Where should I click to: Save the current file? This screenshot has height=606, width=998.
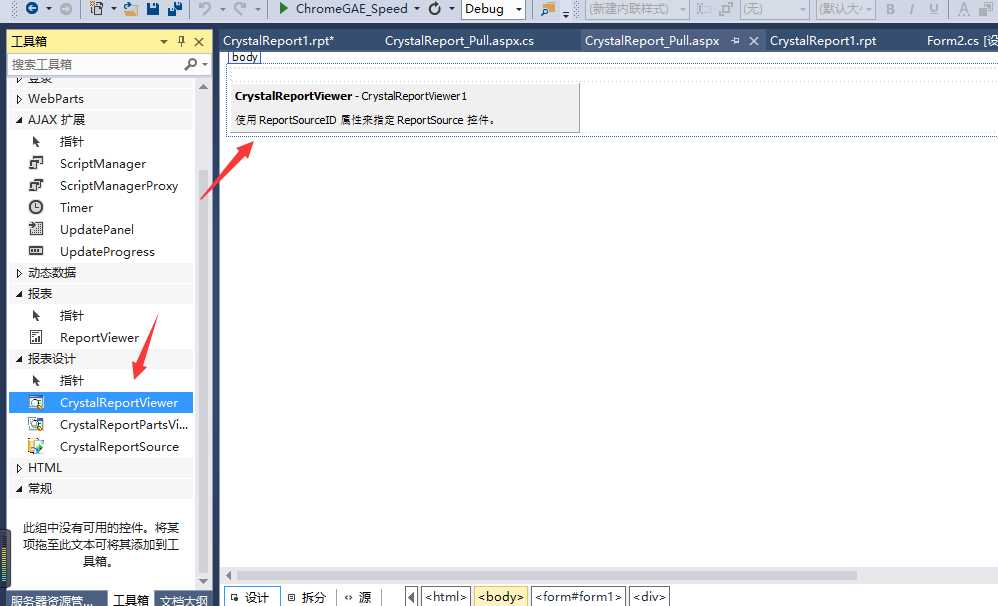pyautogui.click(x=153, y=8)
